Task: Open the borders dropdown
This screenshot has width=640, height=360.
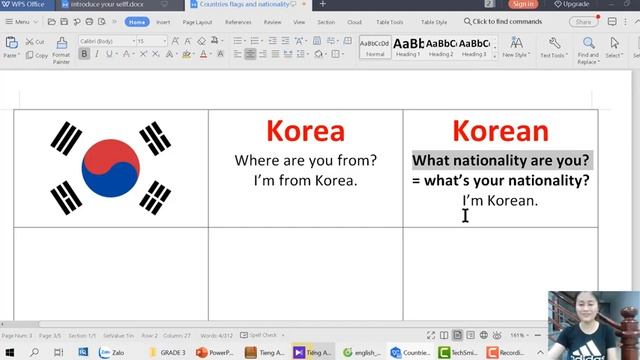Action: click(x=342, y=54)
